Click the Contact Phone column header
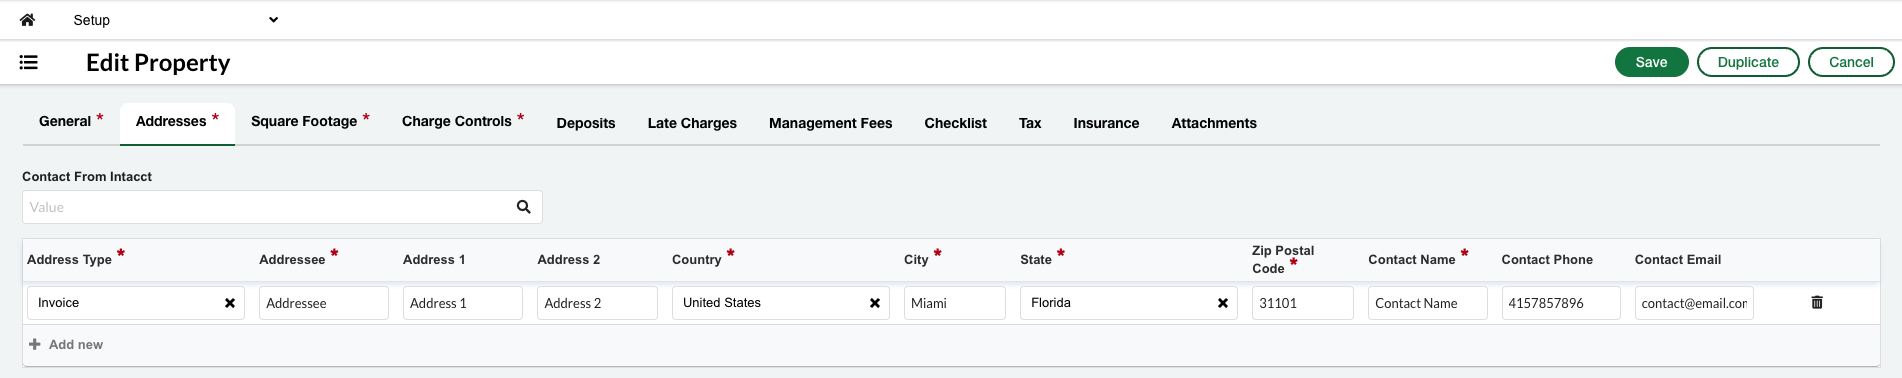 [x=1547, y=259]
